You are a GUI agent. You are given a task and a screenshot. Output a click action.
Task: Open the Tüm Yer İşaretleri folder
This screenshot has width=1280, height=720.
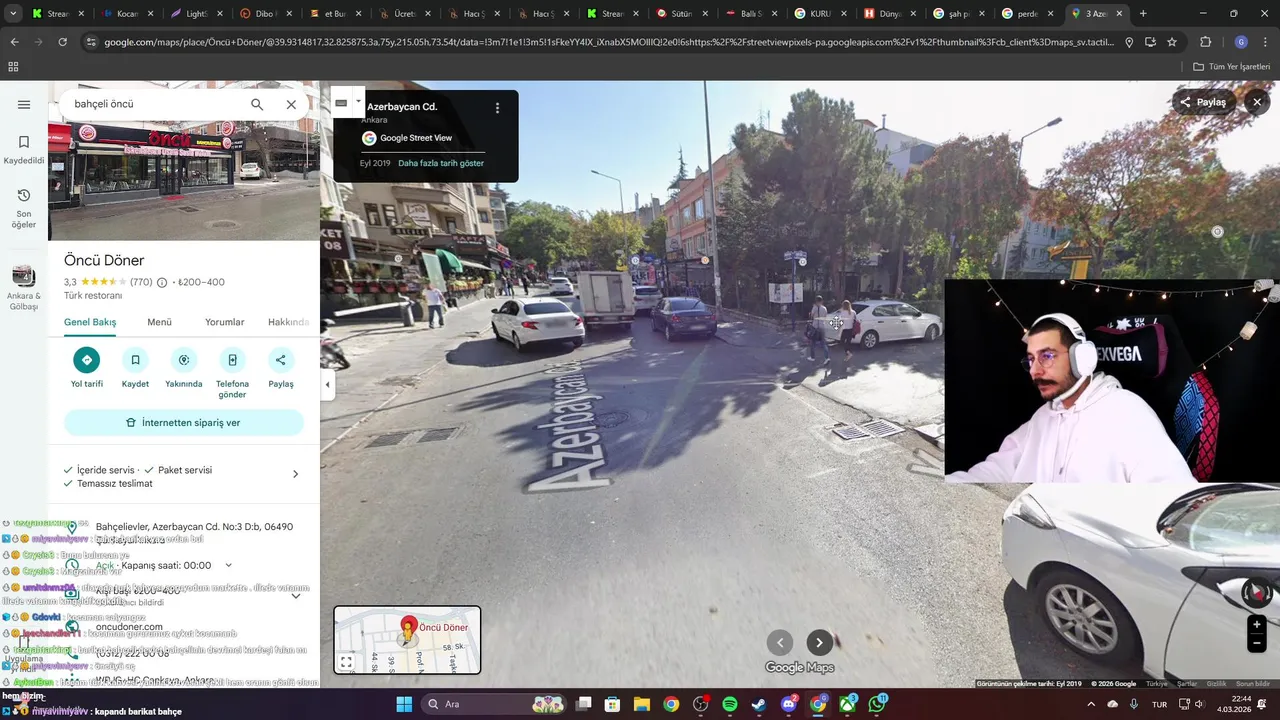[1231, 67]
